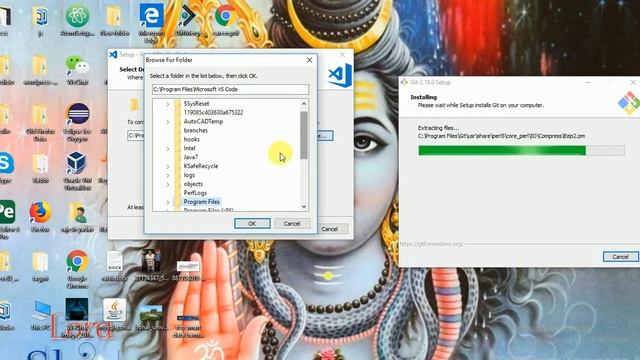640x360 pixels.
Task: Click Cancel in the VS Code Setup window
Action: [329, 229]
